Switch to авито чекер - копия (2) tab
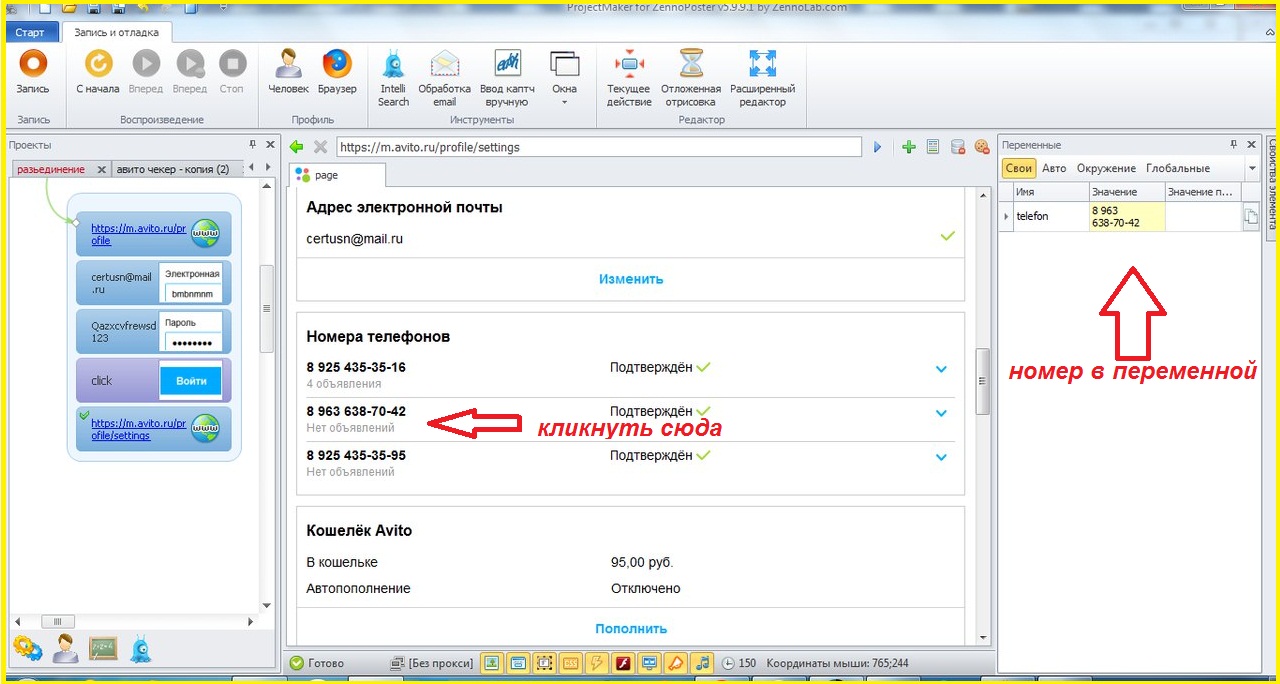The image size is (1280, 684). pos(172,169)
